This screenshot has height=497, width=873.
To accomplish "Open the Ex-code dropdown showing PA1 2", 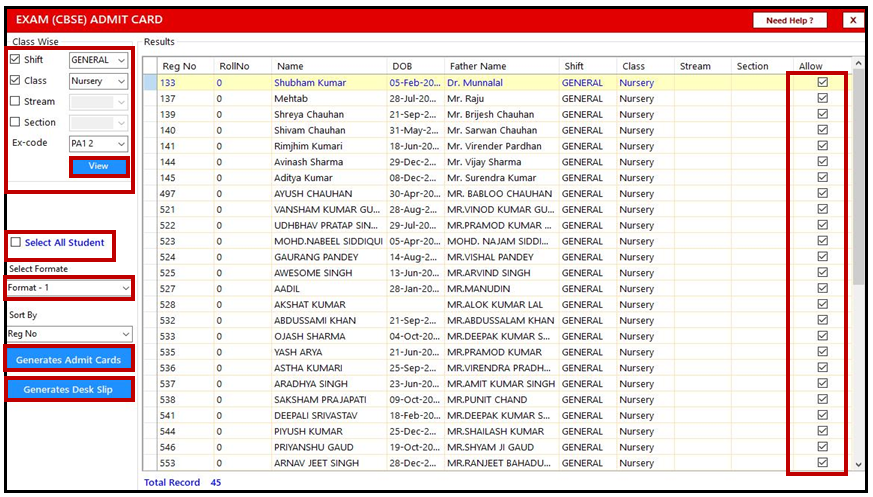I will tap(98, 144).
